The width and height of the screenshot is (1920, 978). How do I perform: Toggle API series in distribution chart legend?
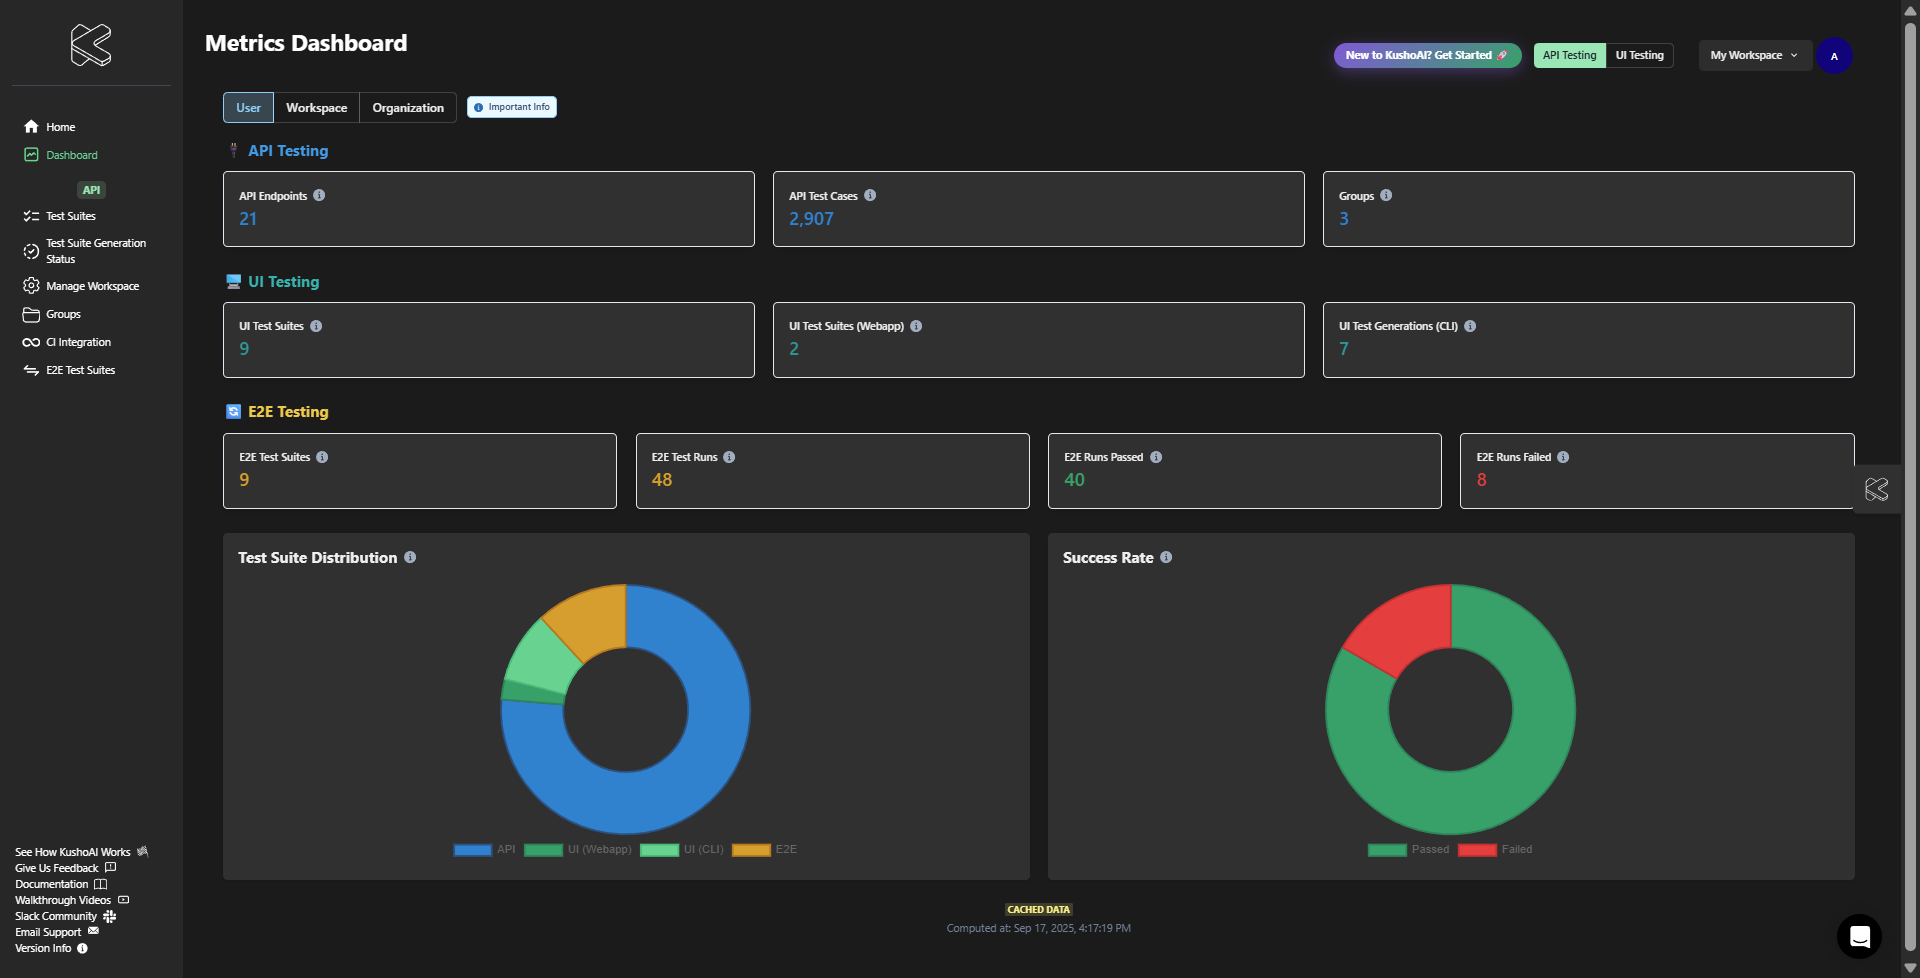[x=485, y=850]
